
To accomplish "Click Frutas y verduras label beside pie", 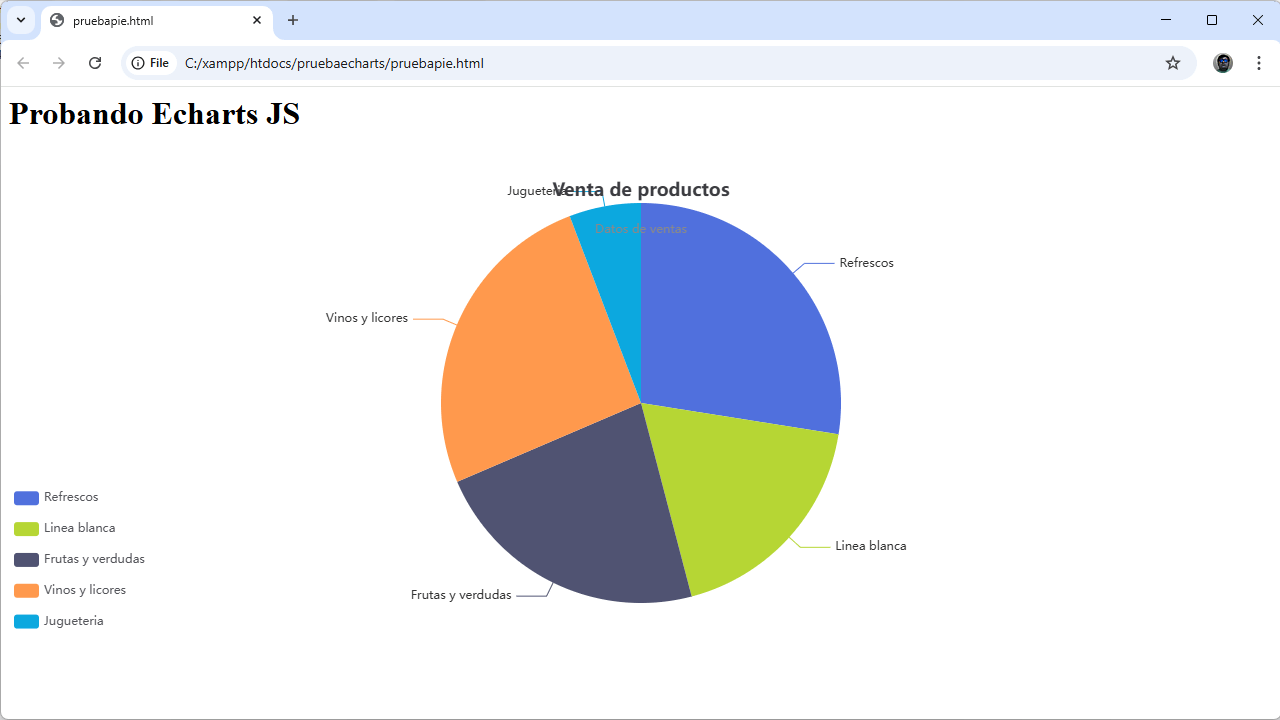I will (461, 595).
